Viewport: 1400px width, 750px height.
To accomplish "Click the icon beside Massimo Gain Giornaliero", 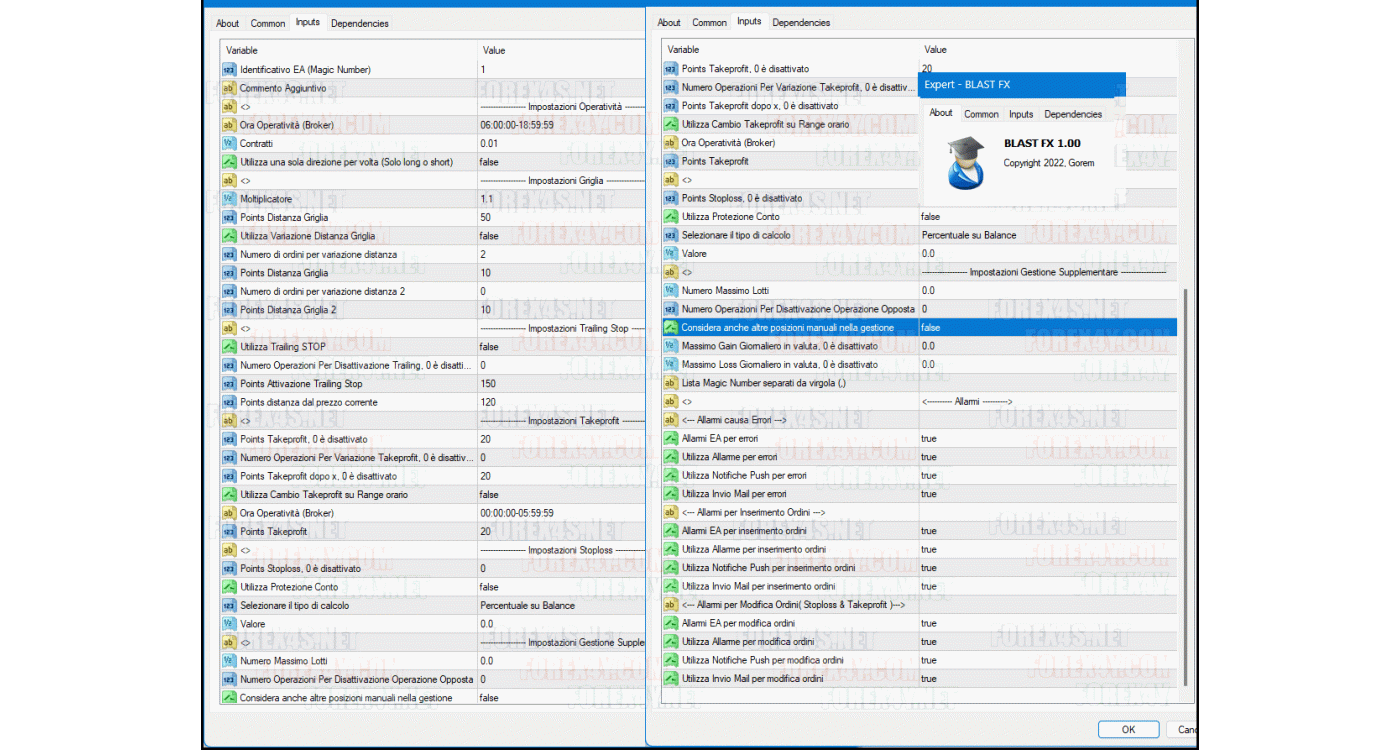I will [x=670, y=346].
